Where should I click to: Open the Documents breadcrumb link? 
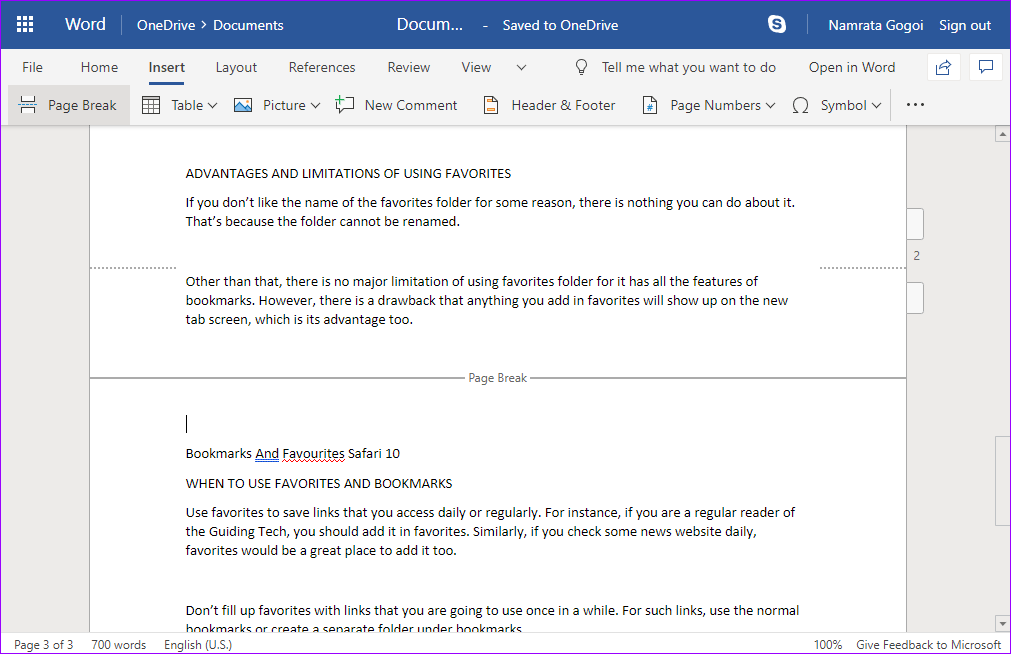tap(248, 25)
